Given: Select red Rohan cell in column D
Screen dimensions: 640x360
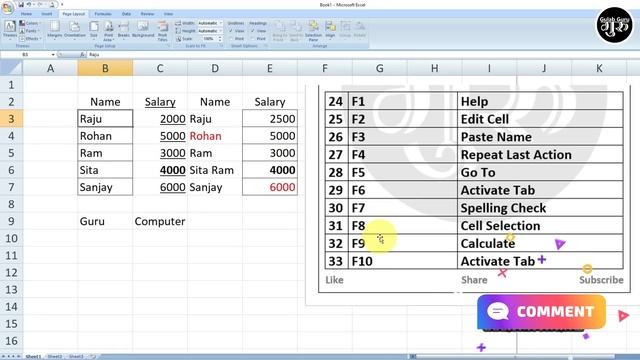Looking at the screenshot, I should [x=215, y=136].
